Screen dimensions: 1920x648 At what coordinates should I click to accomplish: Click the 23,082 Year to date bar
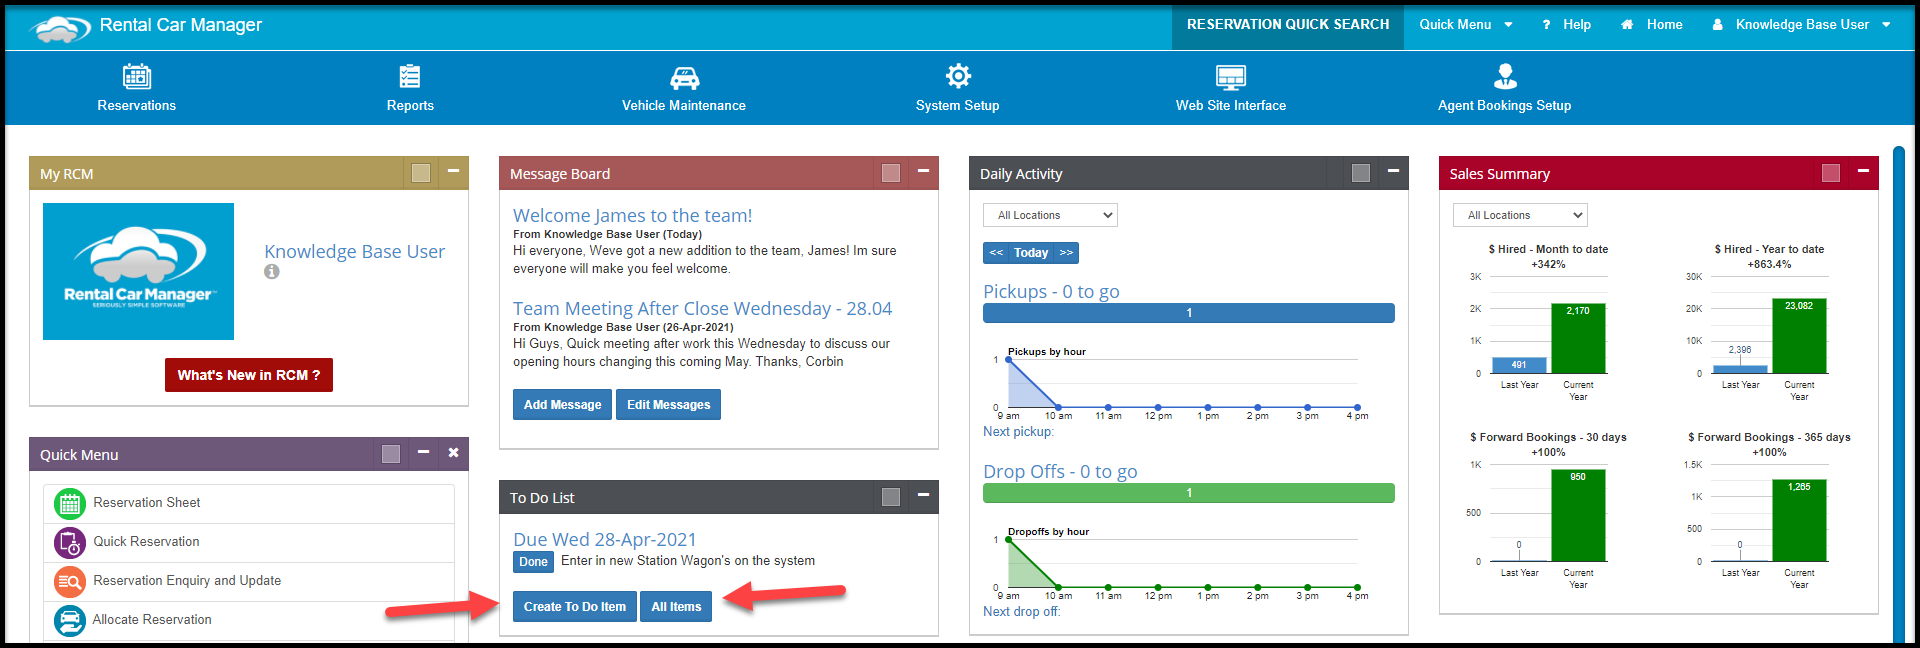pyautogui.click(x=1799, y=336)
